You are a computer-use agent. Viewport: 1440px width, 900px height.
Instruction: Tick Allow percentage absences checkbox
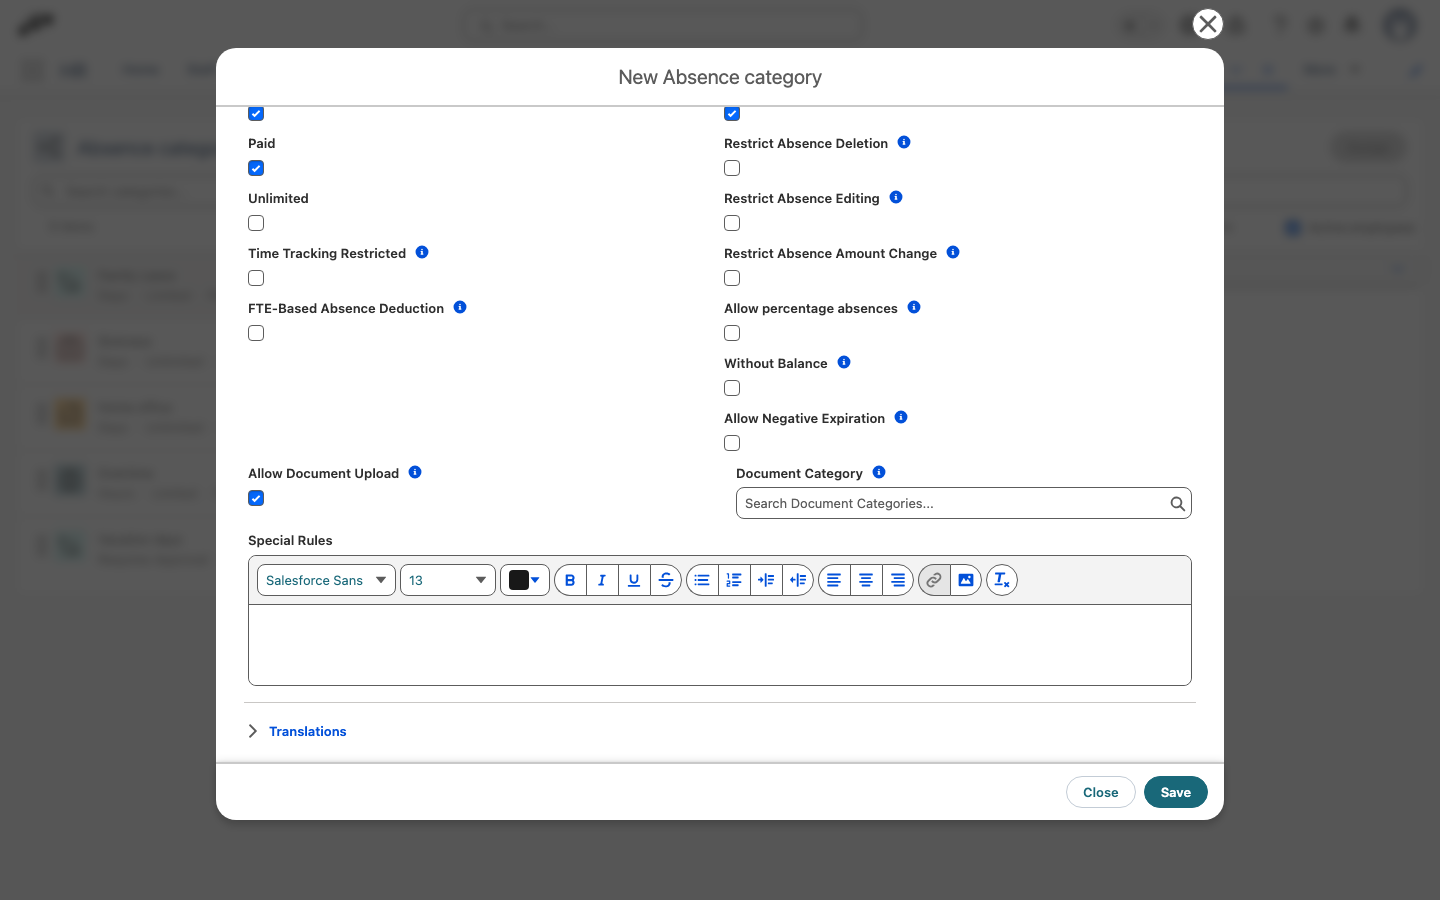(x=732, y=333)
